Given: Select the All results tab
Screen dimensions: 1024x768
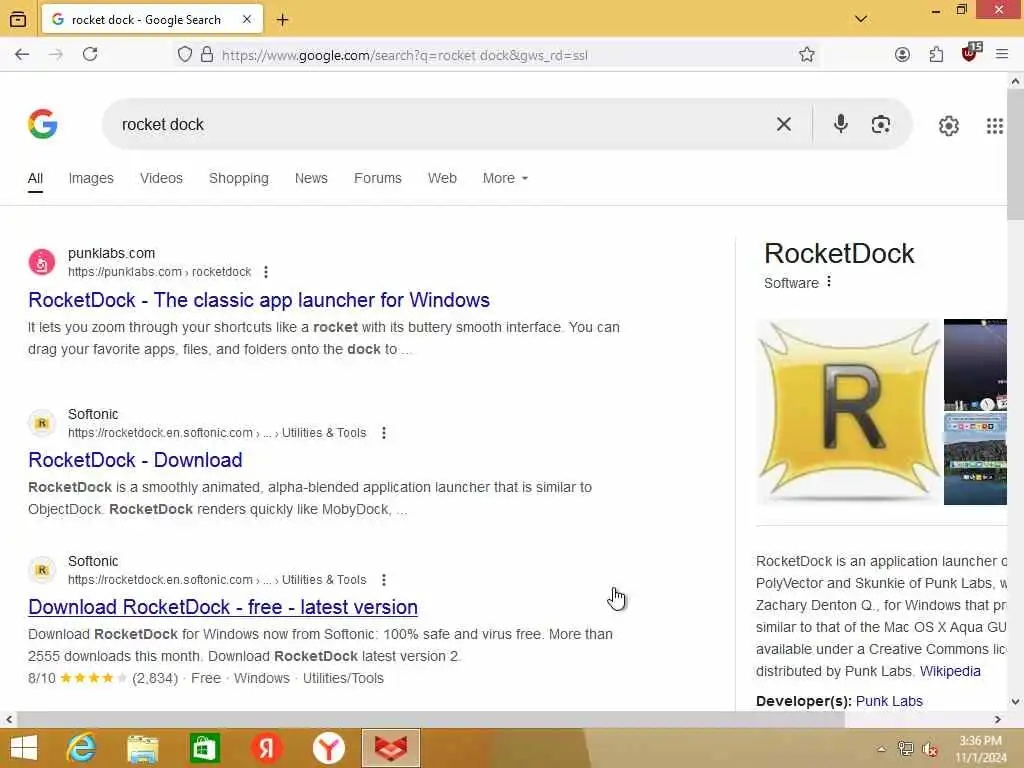Looking at the screenshot, I should coord(35,178).
